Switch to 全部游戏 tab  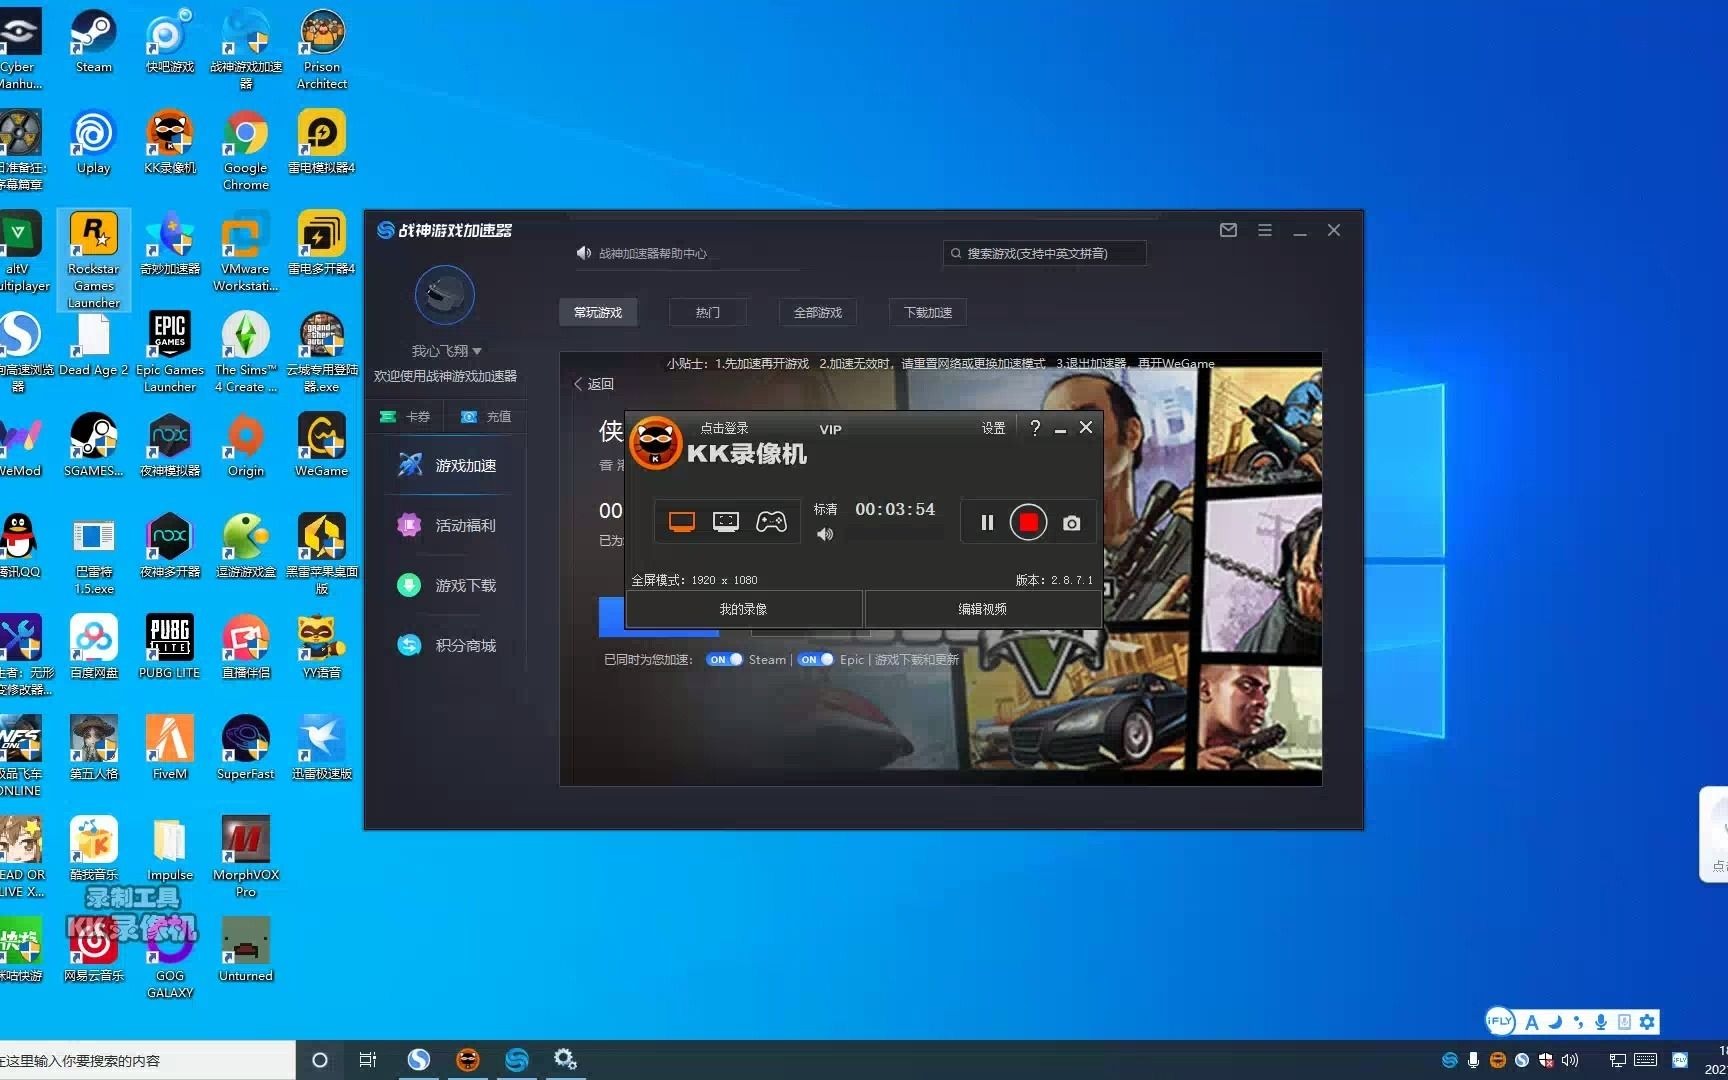click(818, 312)
